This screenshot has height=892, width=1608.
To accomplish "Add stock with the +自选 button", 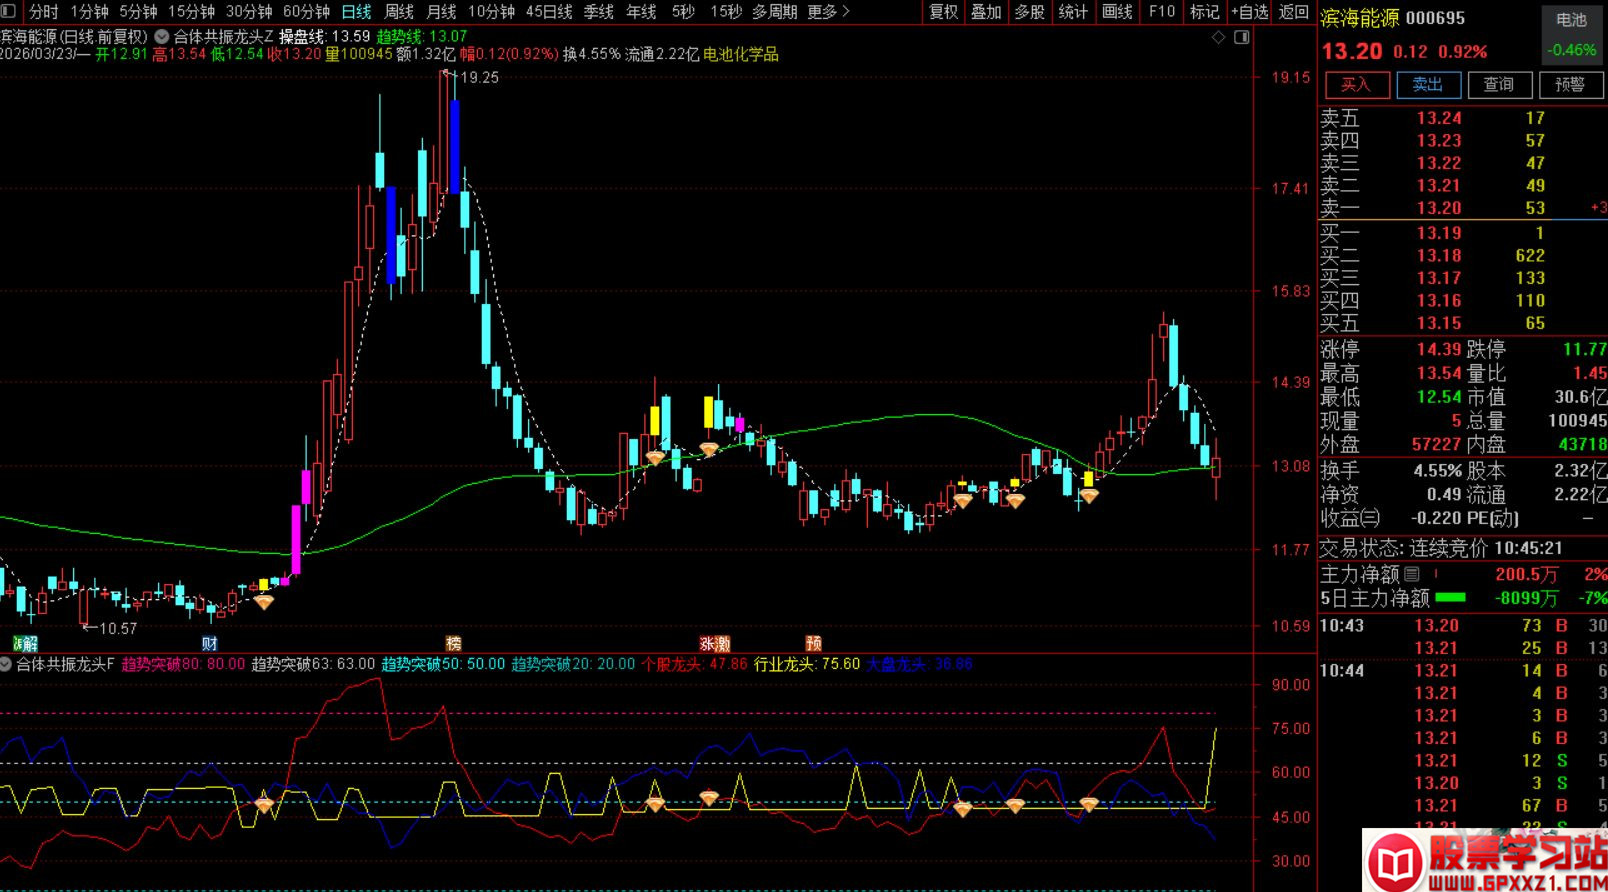I will (x=1250, y=12).
